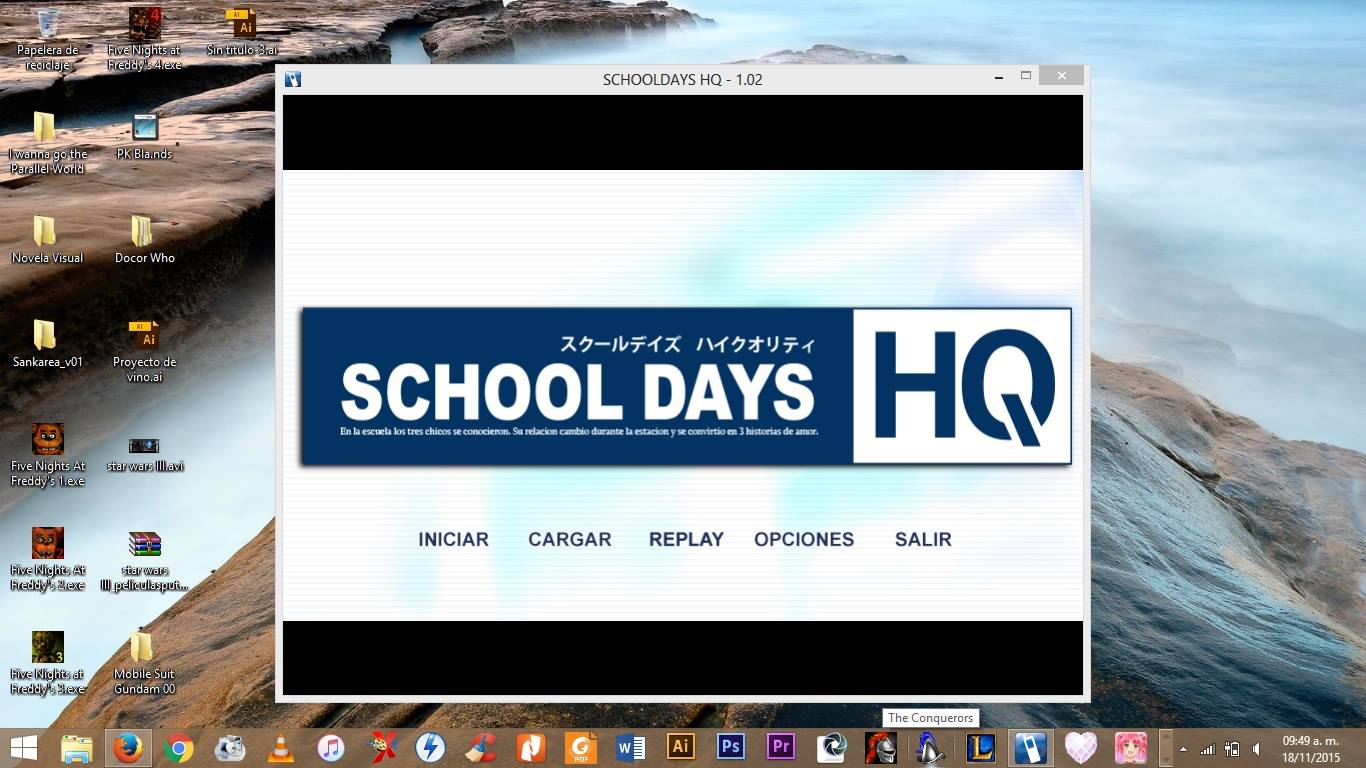Select Five Nights at Freddy's 4.exe shortcut
This screenshot has width=1366, height=768.
145,39
